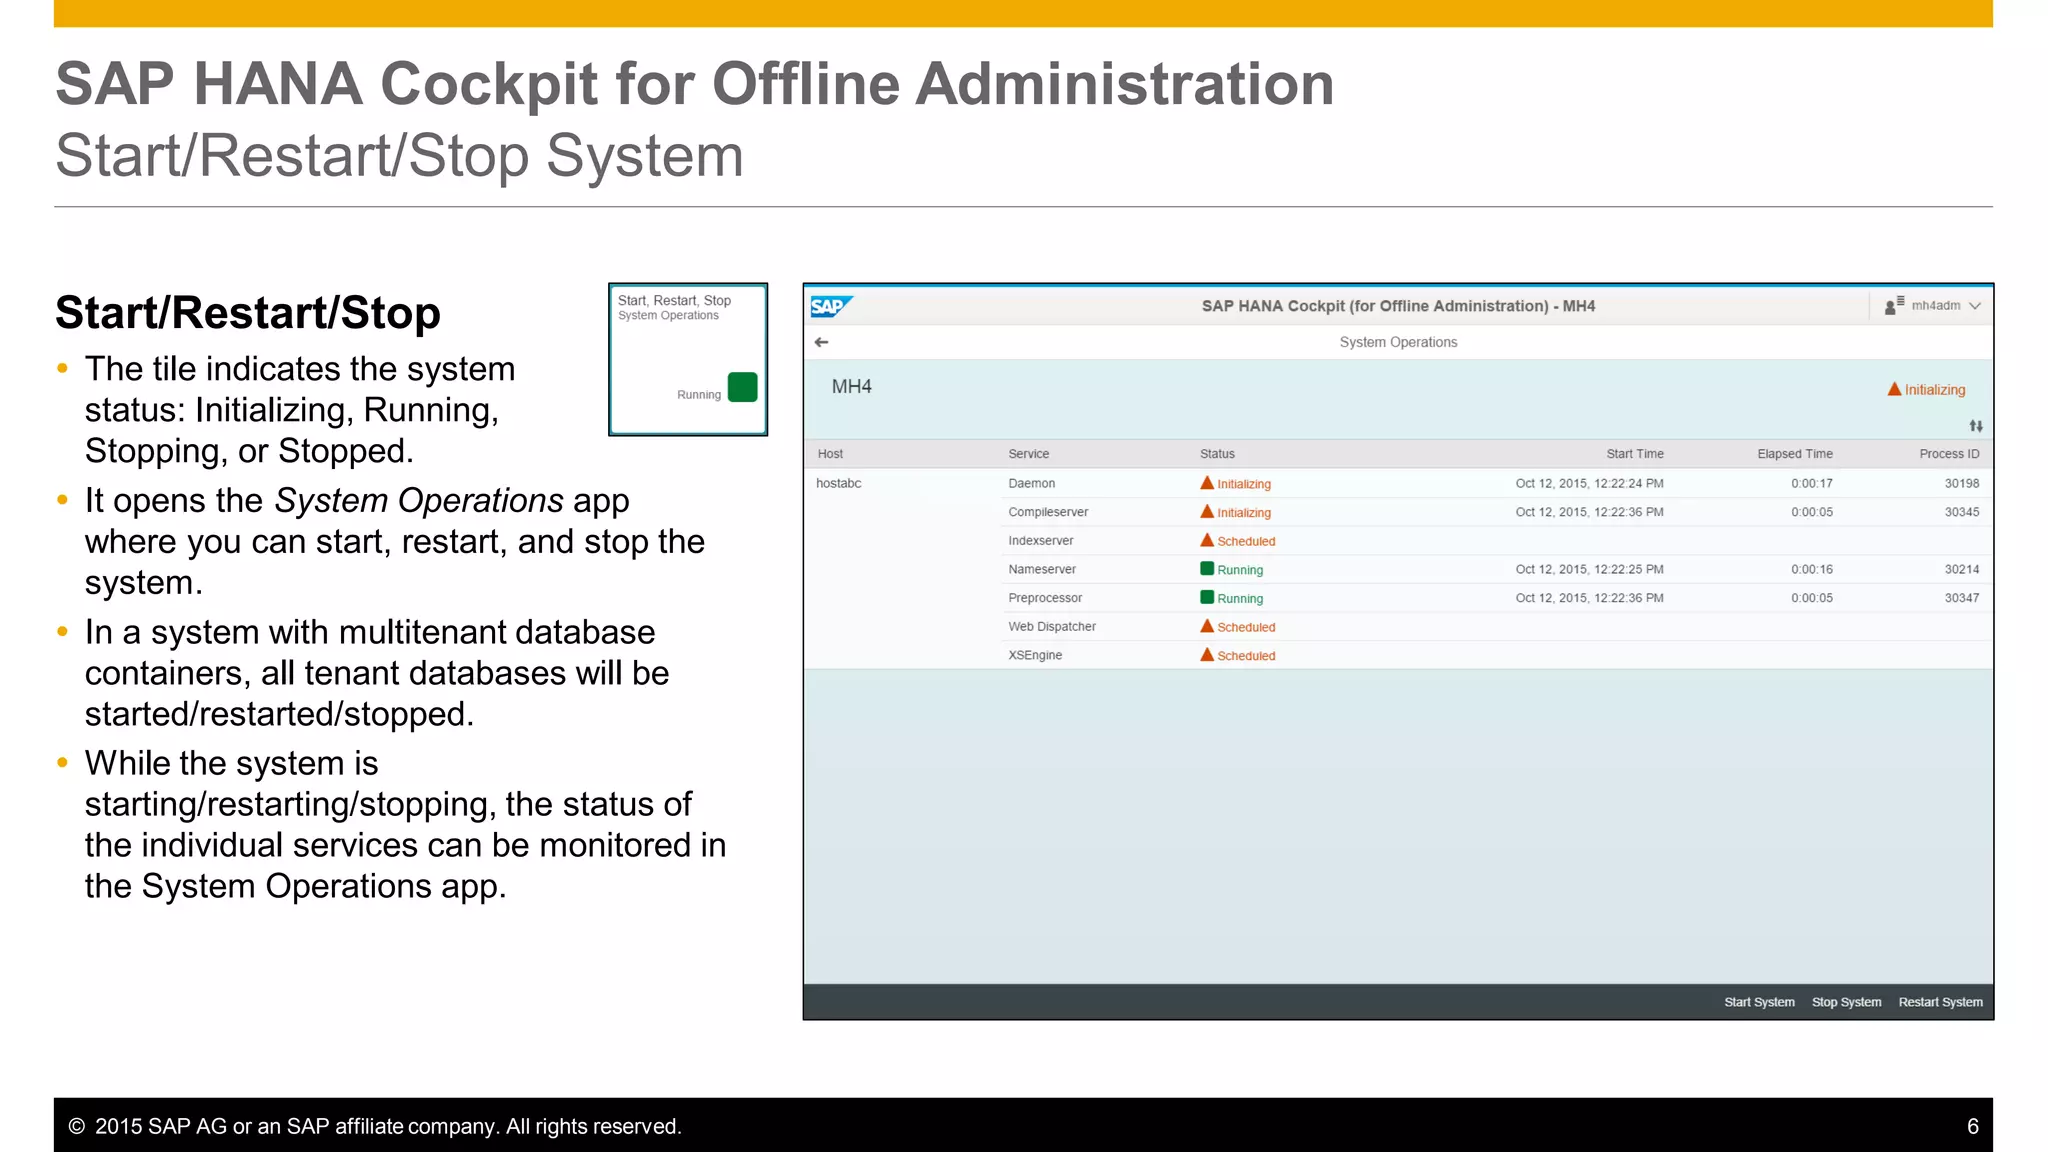This screenshot has width=2048, height=1152.
Task: Click the Service column header
Action: [1028, 454]
